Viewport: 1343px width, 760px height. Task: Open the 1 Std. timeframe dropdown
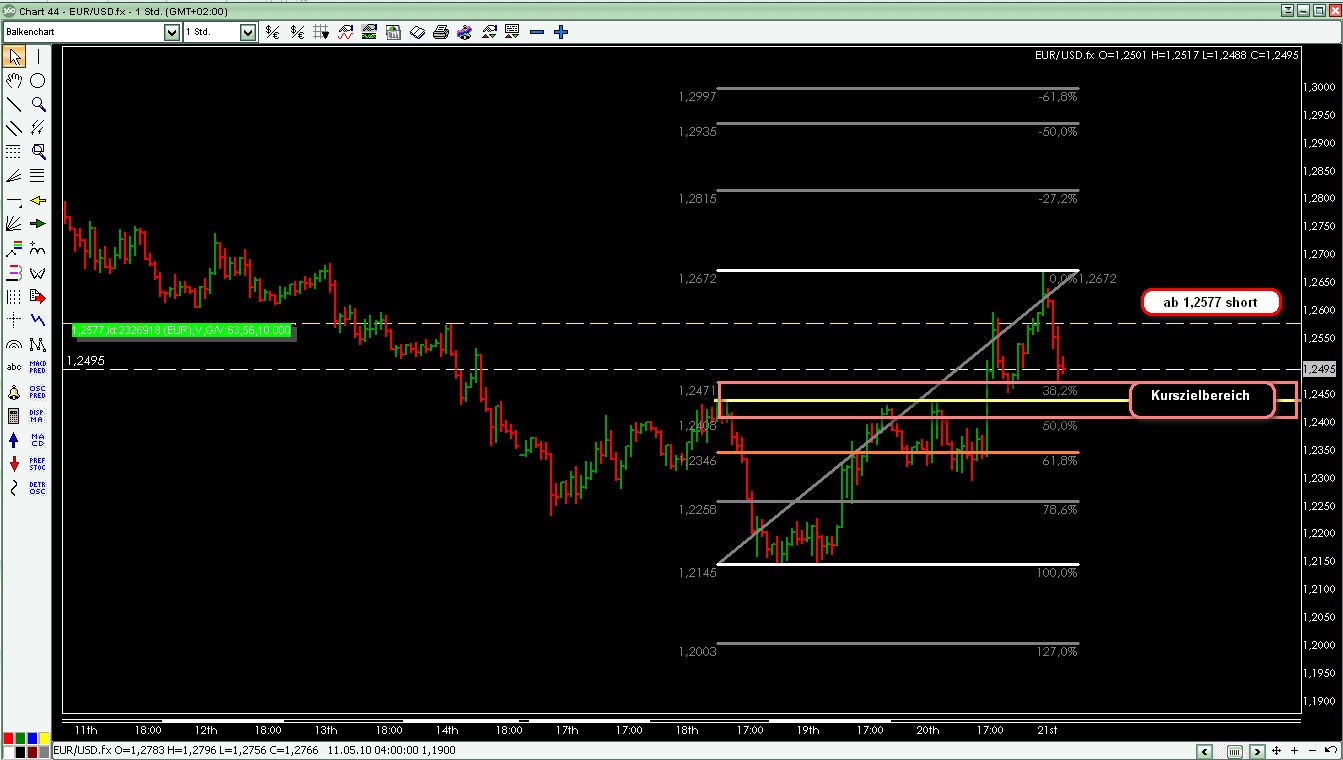248,32
